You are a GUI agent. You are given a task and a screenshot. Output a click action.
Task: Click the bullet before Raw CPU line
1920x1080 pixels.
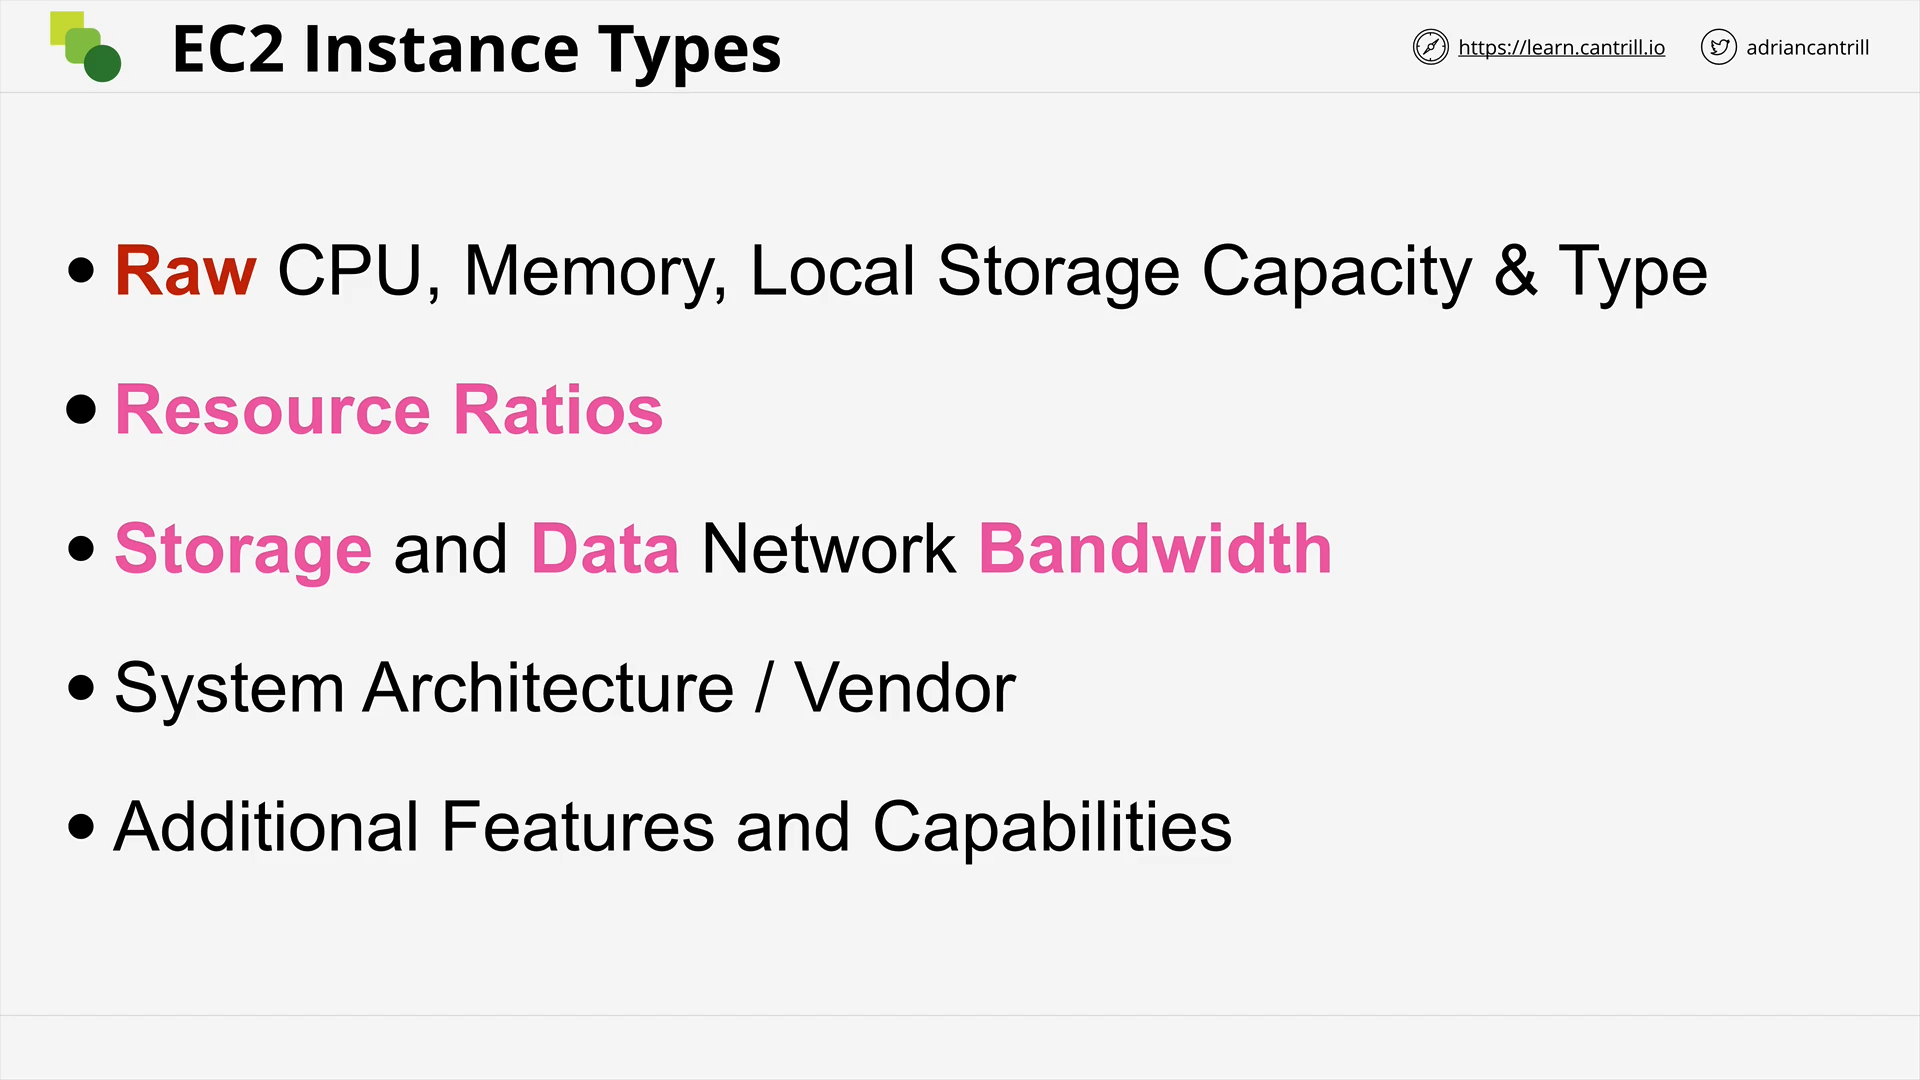click(x=81, y=270)
